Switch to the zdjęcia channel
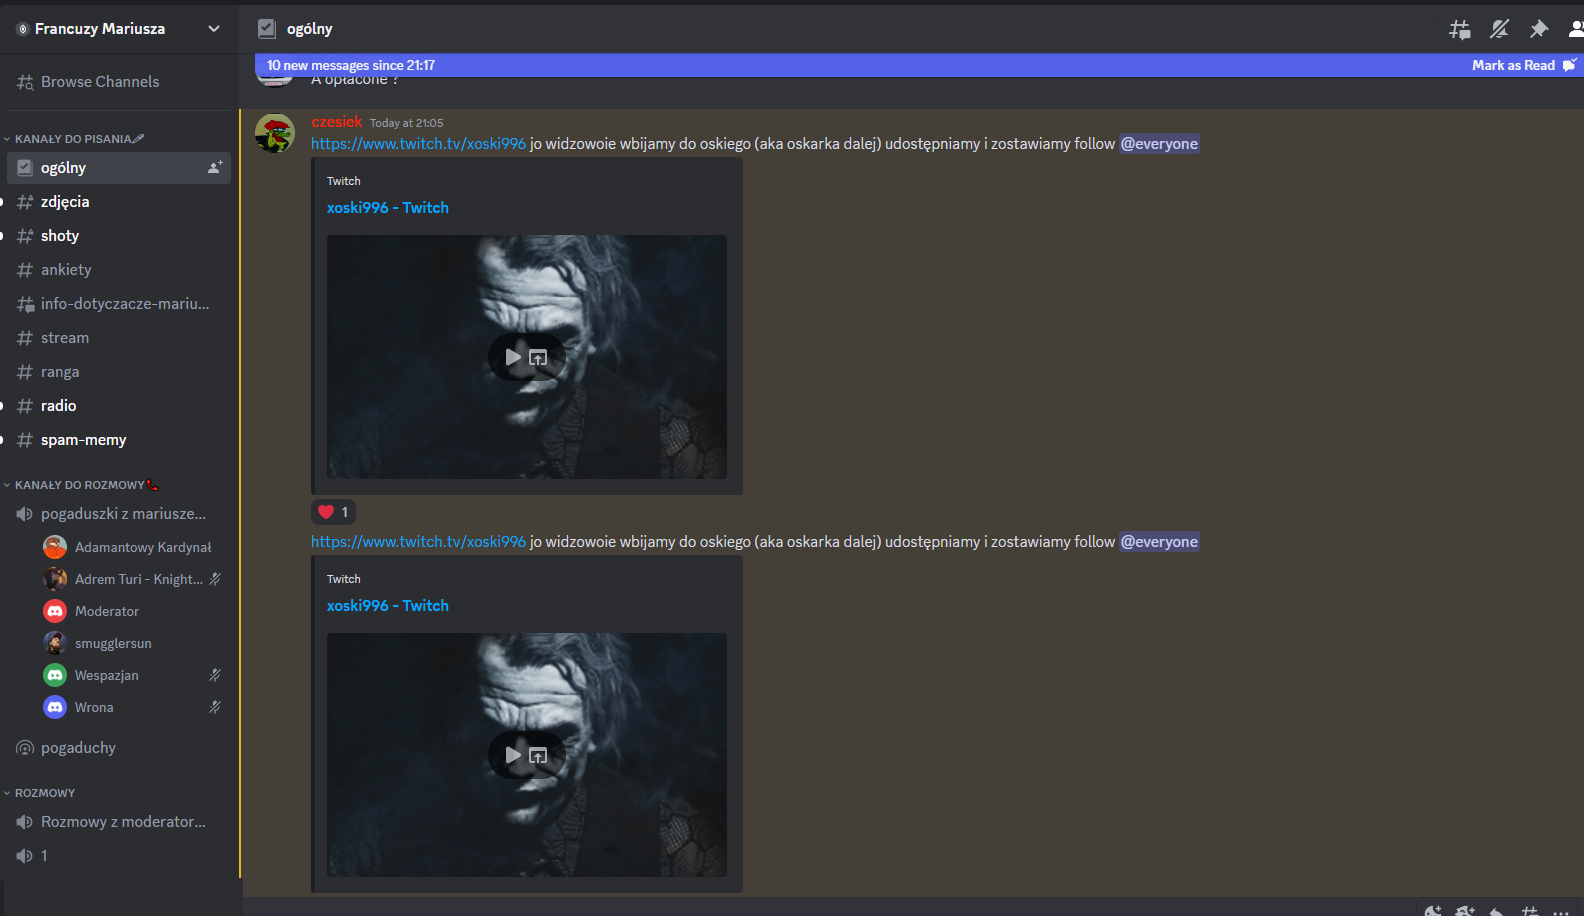 pyautogui.click(x=65, y=202)
